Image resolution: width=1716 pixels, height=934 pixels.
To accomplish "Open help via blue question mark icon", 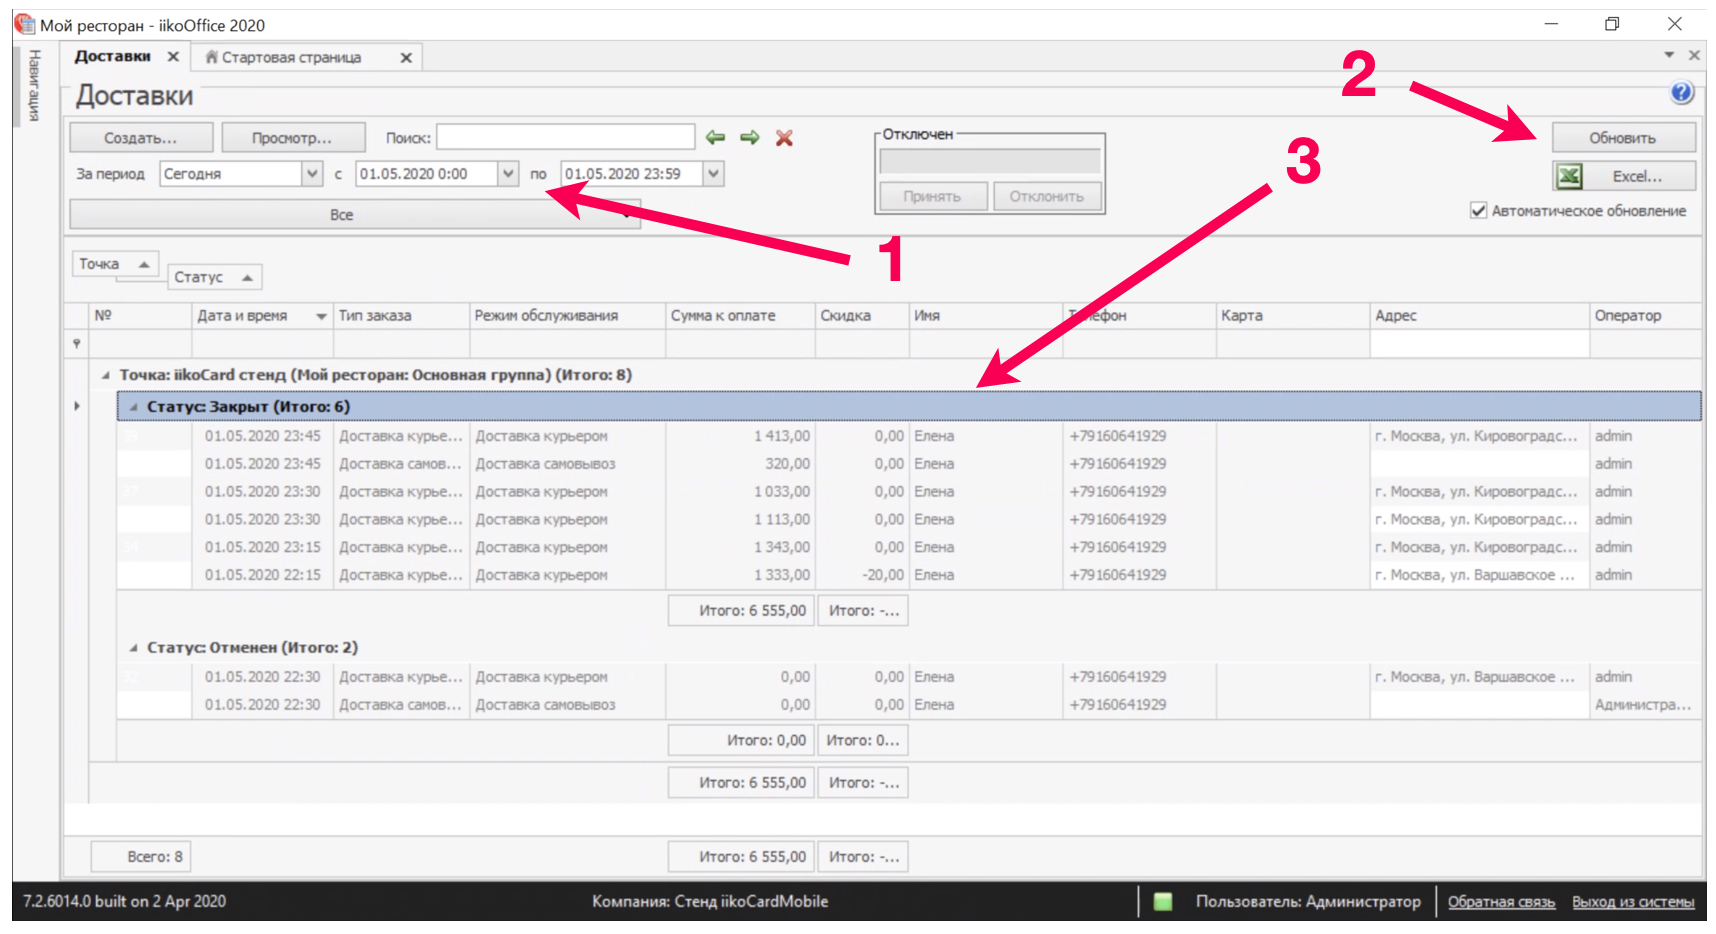I will pos(1681,93).
